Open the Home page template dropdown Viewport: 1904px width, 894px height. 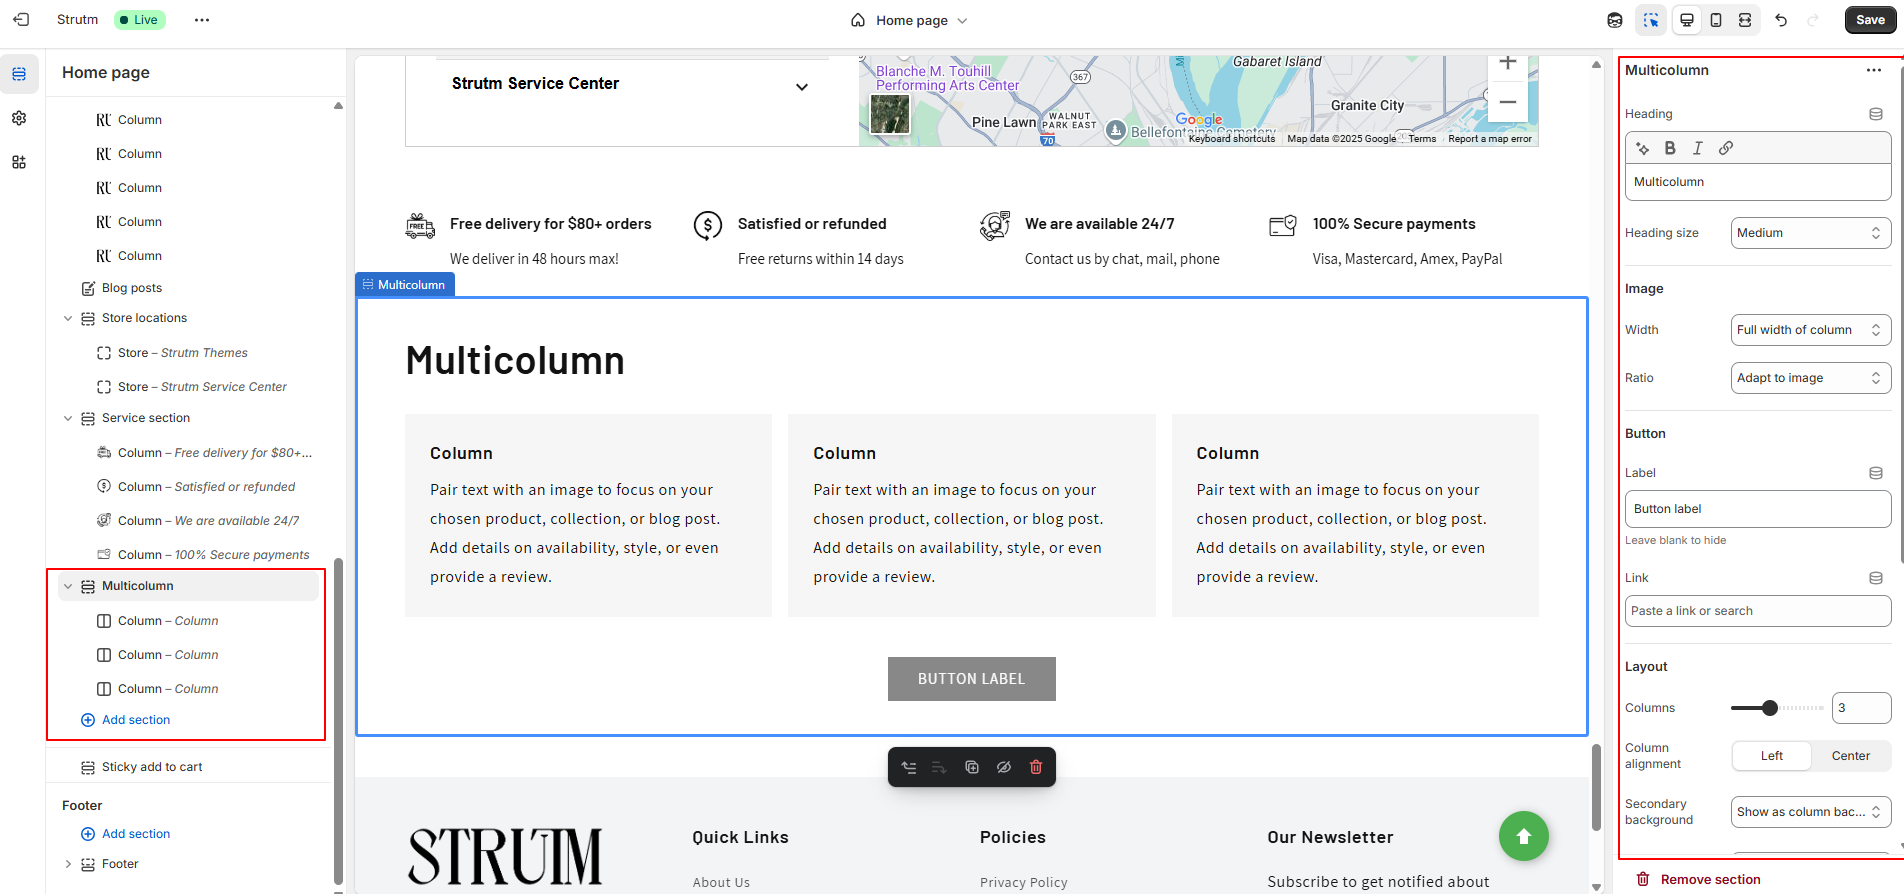coord(909,20)
